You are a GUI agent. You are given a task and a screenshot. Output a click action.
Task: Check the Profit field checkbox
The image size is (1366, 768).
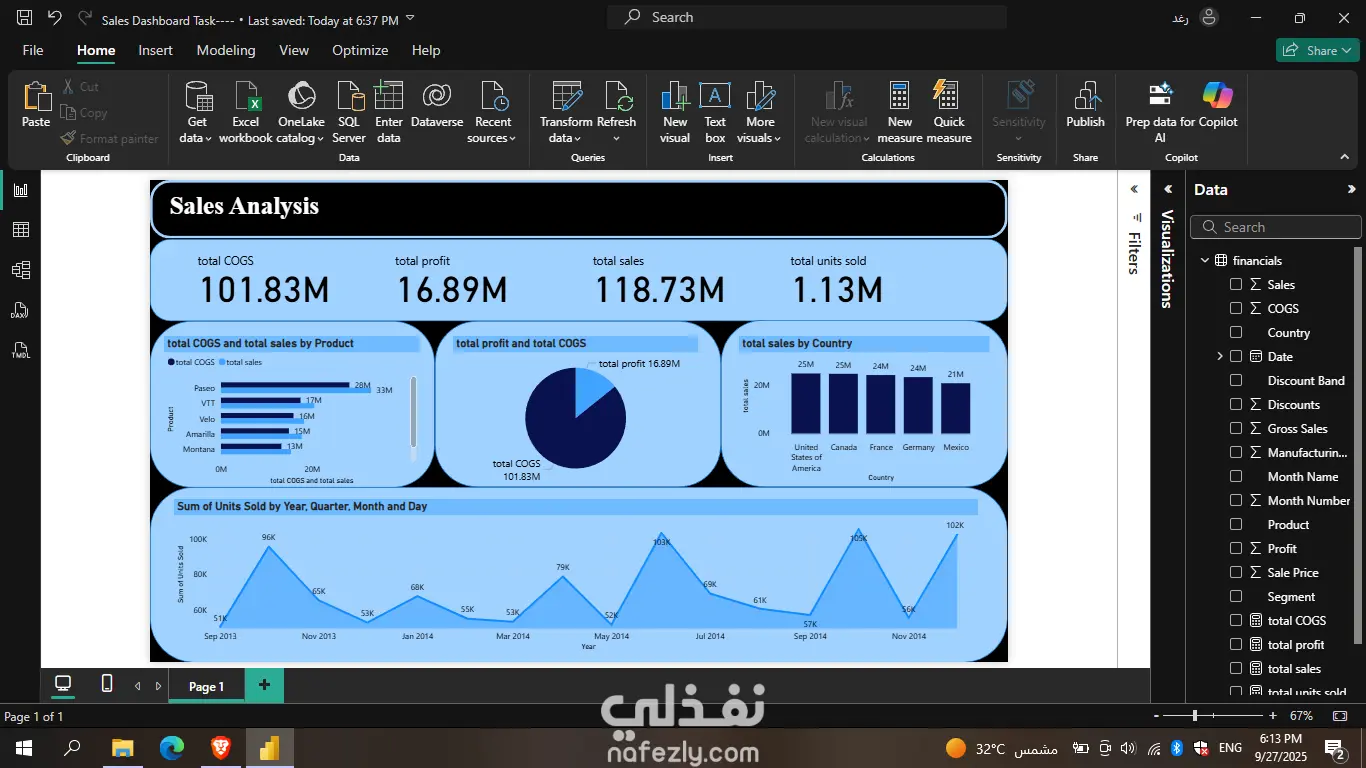click(1236, 549)
